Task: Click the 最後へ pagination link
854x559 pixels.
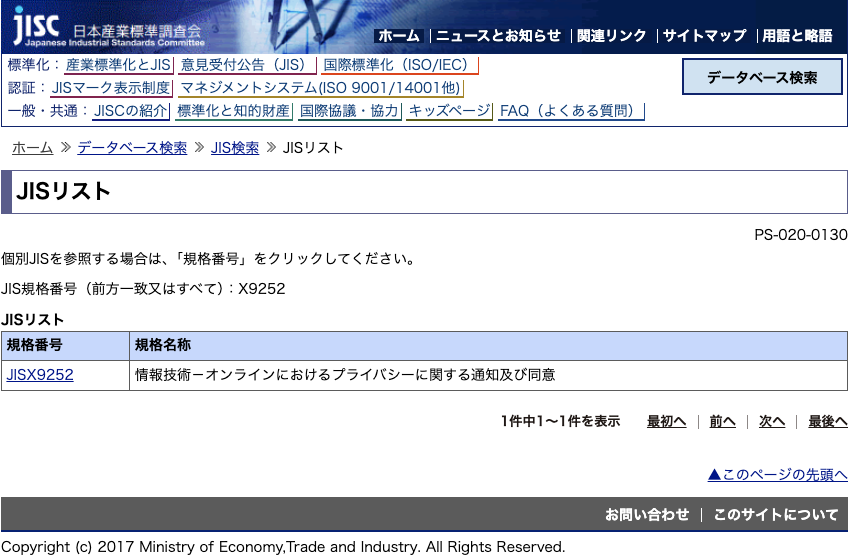Action: pyautogui.click(x=828, y=421)
